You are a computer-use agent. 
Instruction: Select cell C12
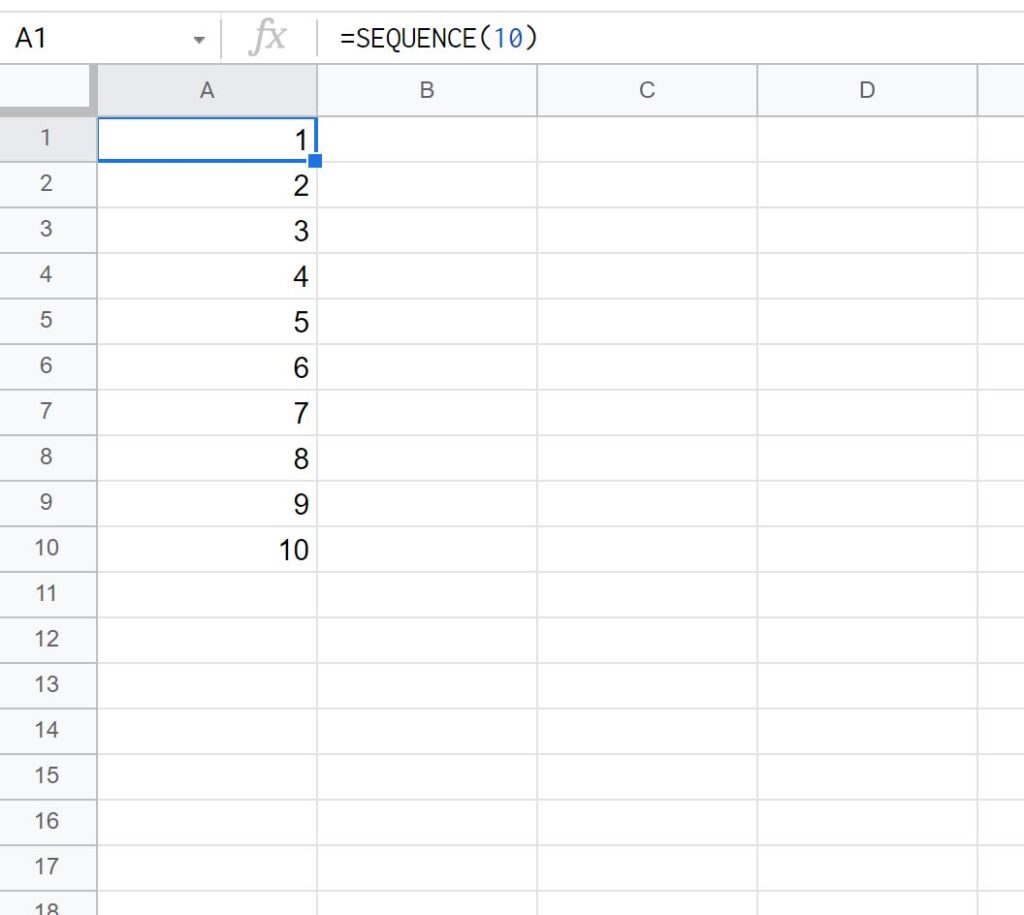[x=646, y=639]
